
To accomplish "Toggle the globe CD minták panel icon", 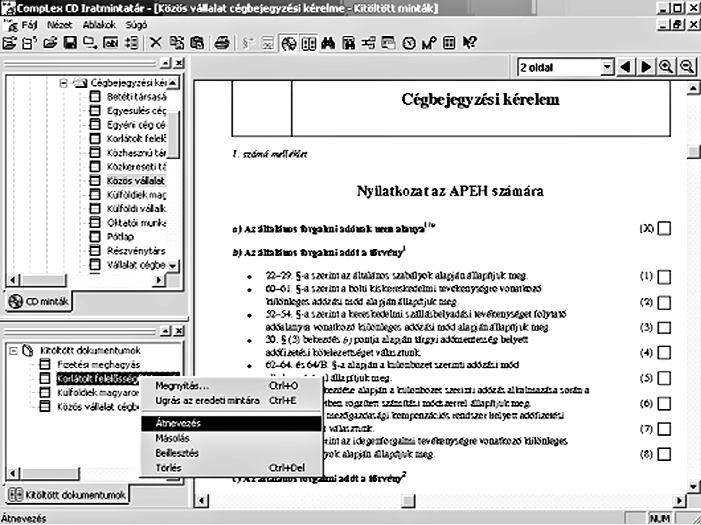I will pos(288,43).
